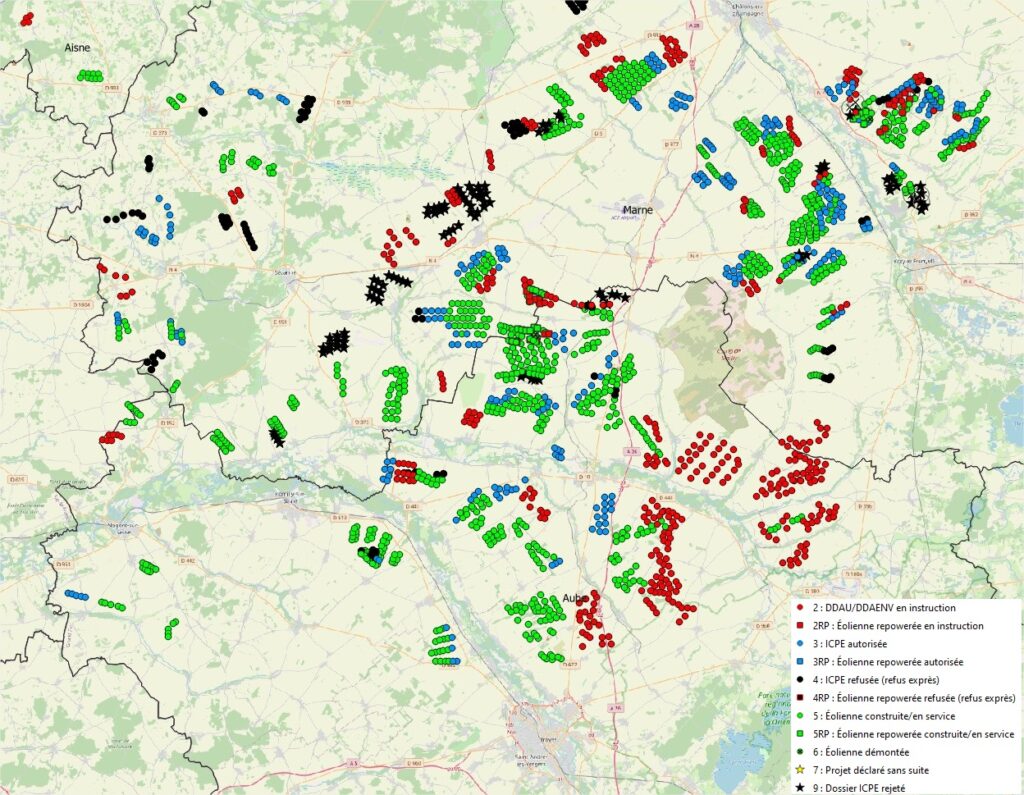The image size is (1024, 795).
Task: Click the '6 : Éolienne démontée' legend text
Action: click(x=860, y=751)
